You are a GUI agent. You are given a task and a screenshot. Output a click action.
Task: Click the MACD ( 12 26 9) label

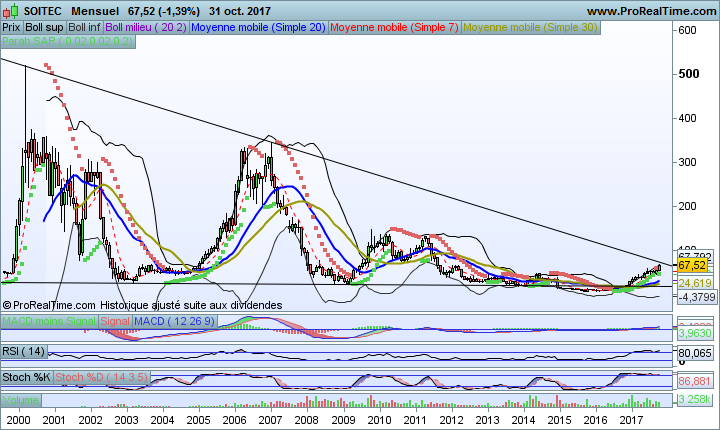pyautogui.click(x=174, y=321)
